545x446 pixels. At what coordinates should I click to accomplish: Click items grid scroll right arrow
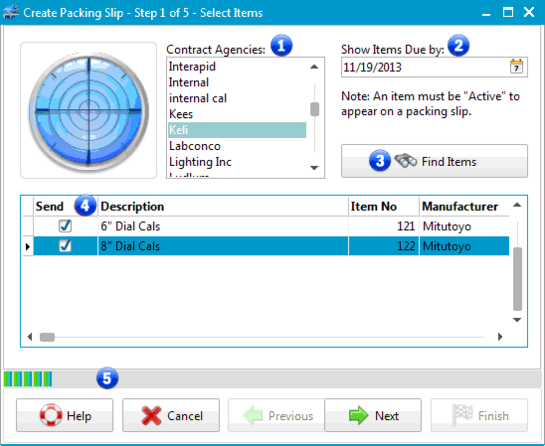(x=500, y=336)
